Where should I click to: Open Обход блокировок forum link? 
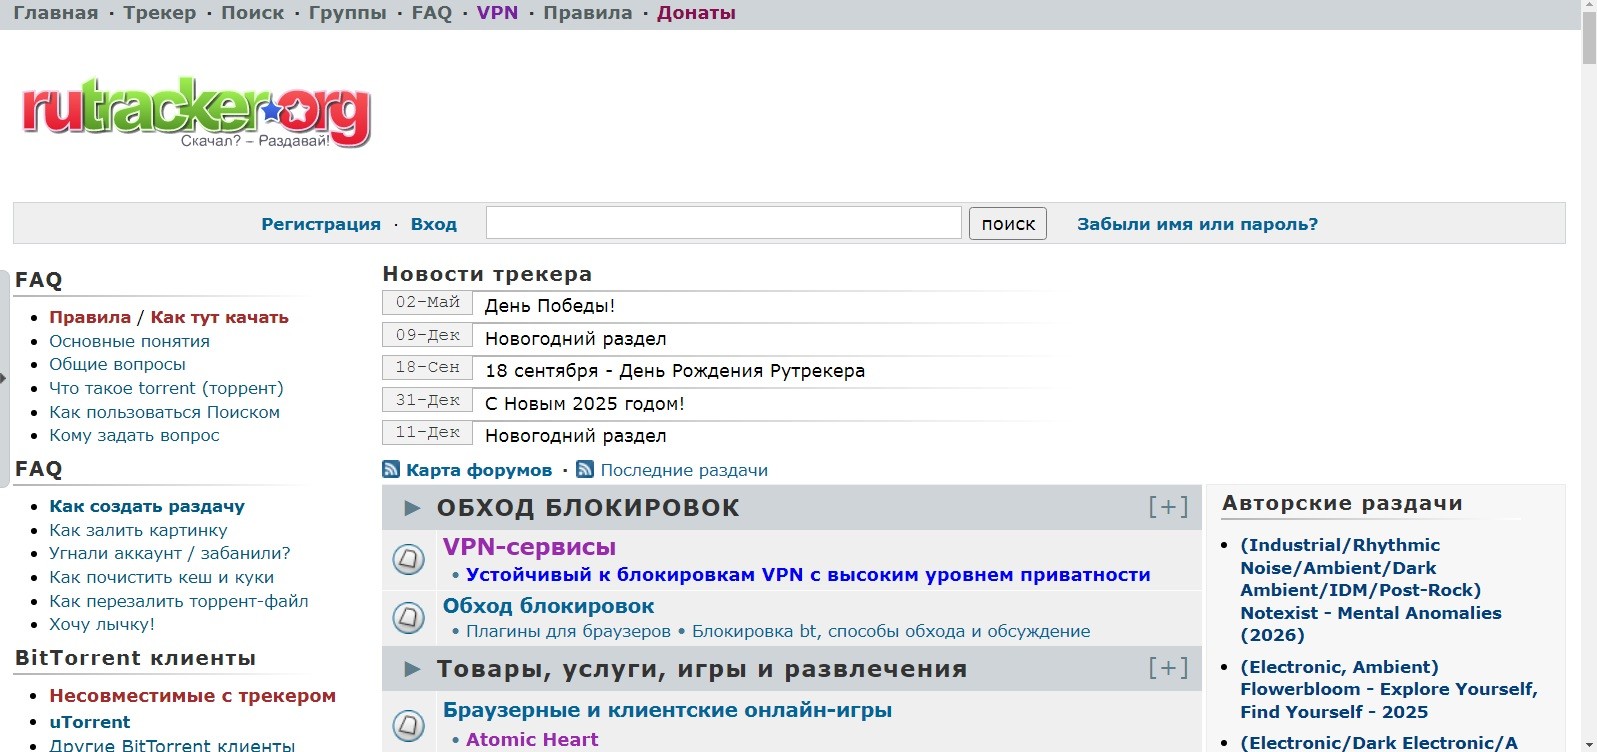point(548,606)
